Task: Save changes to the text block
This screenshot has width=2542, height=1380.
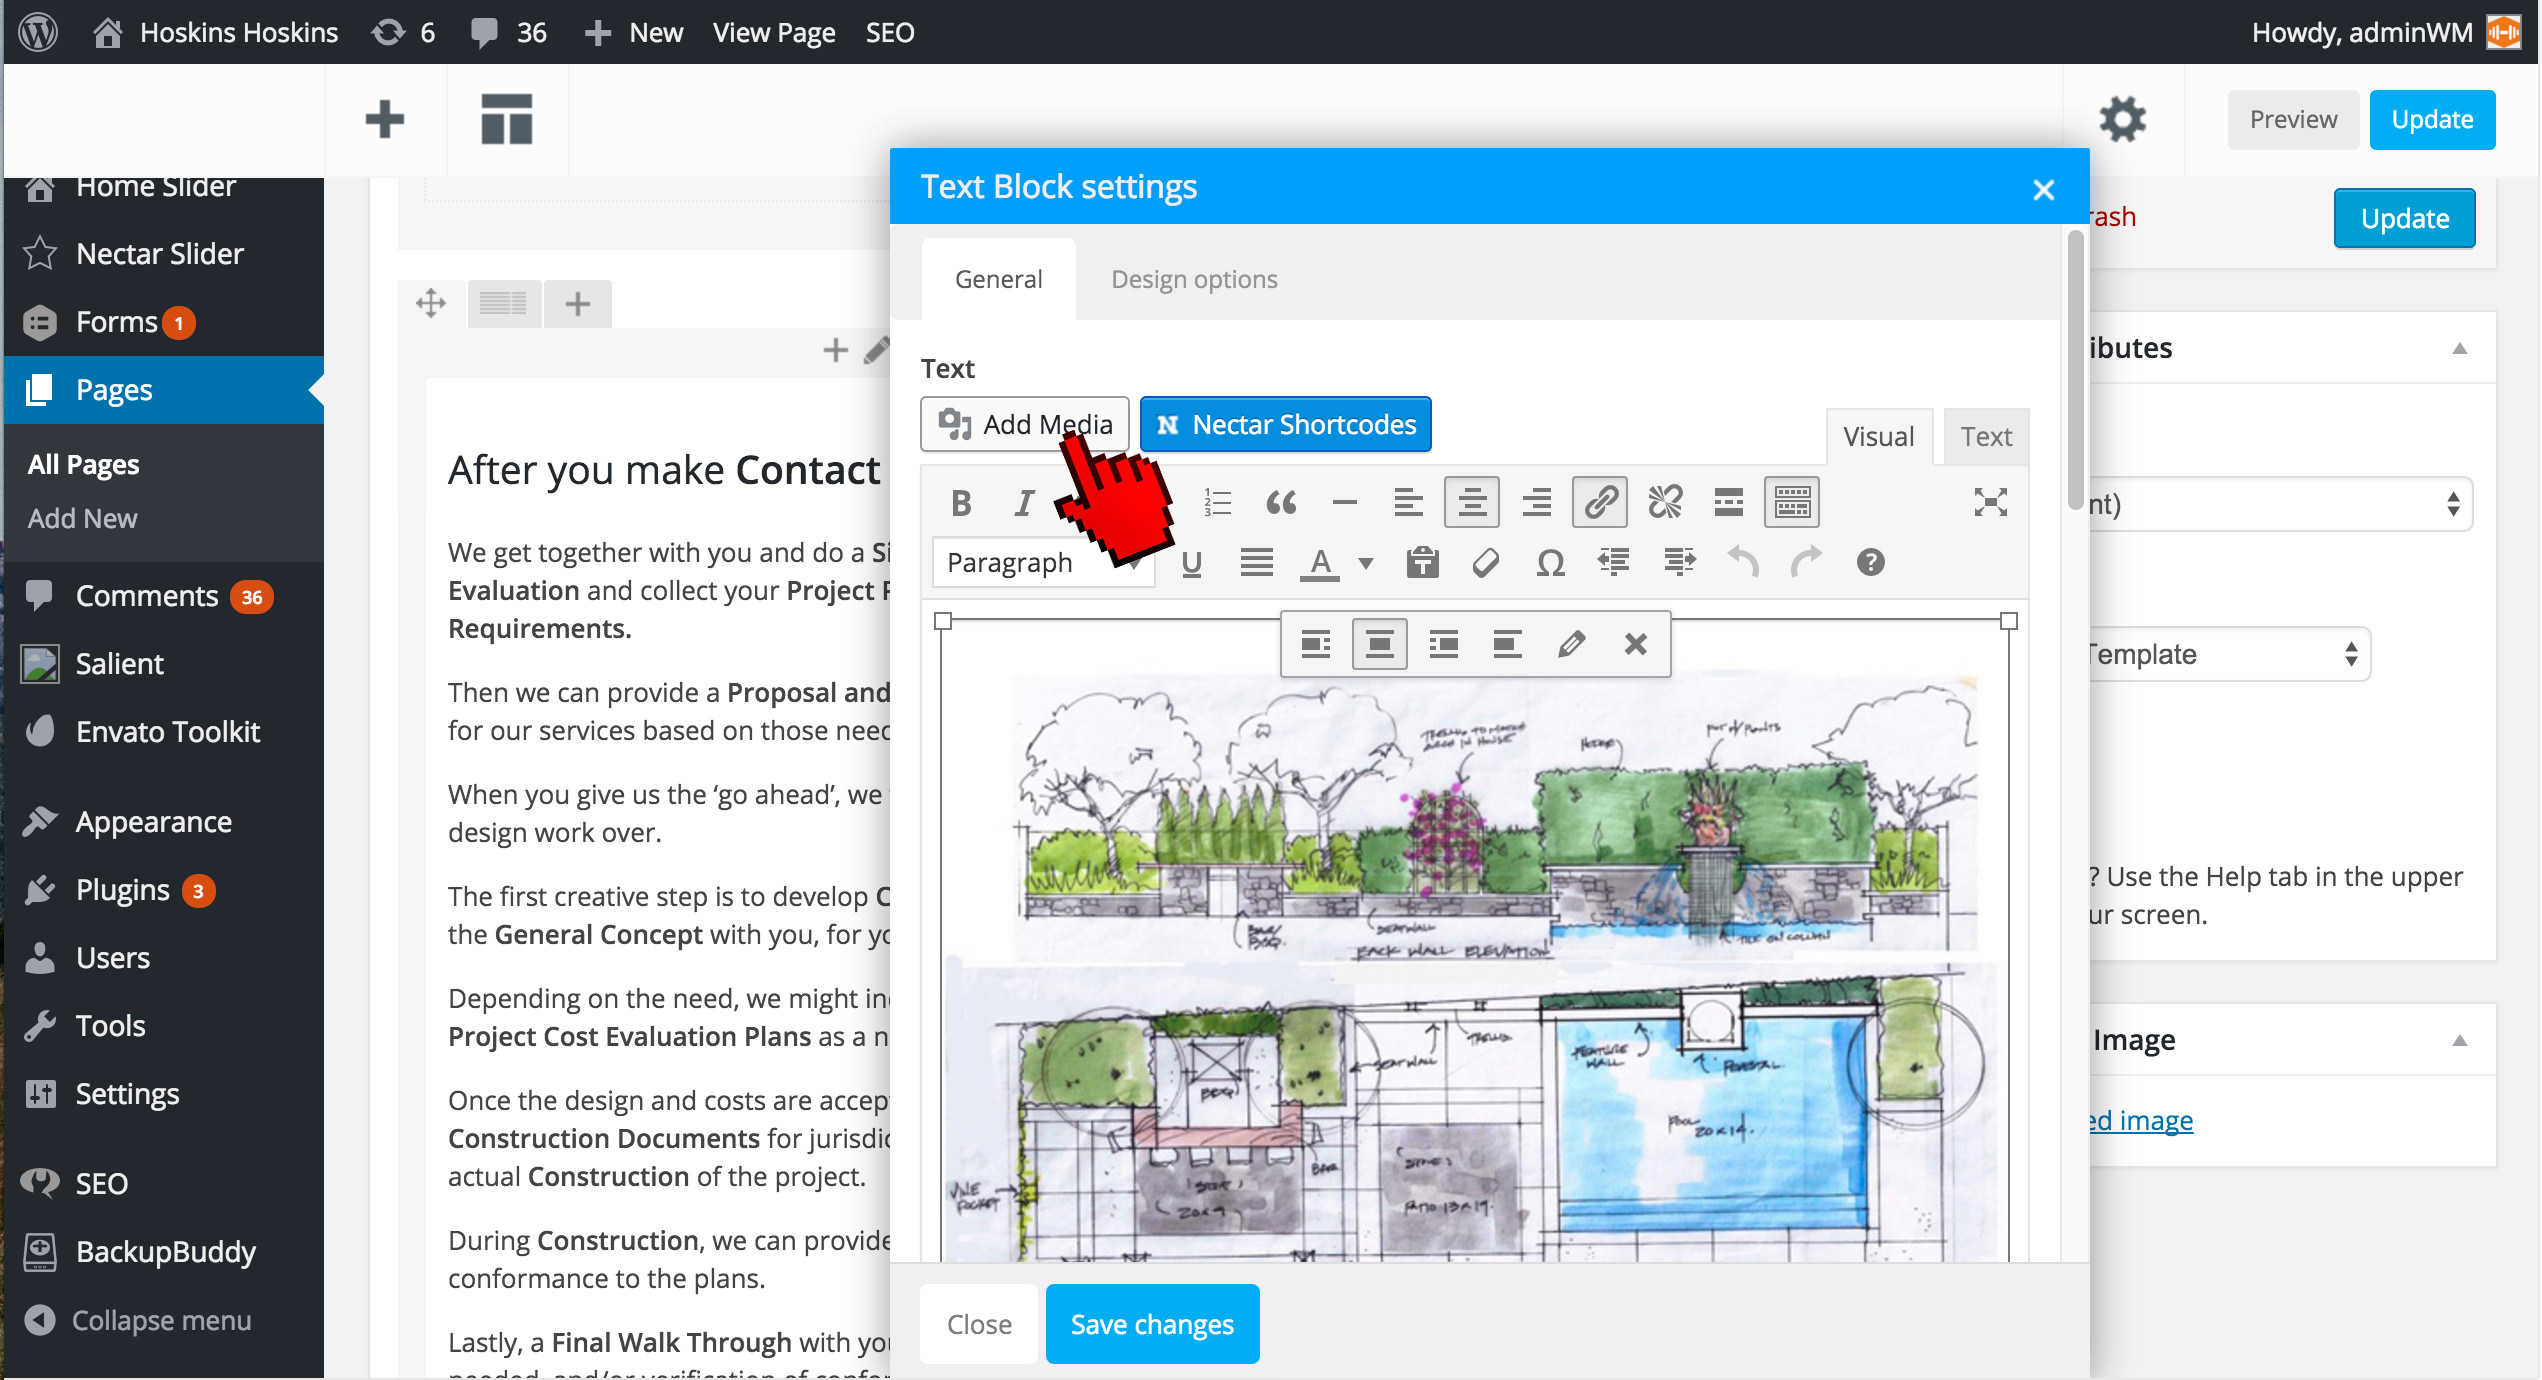Action: coord(1152,1324)
